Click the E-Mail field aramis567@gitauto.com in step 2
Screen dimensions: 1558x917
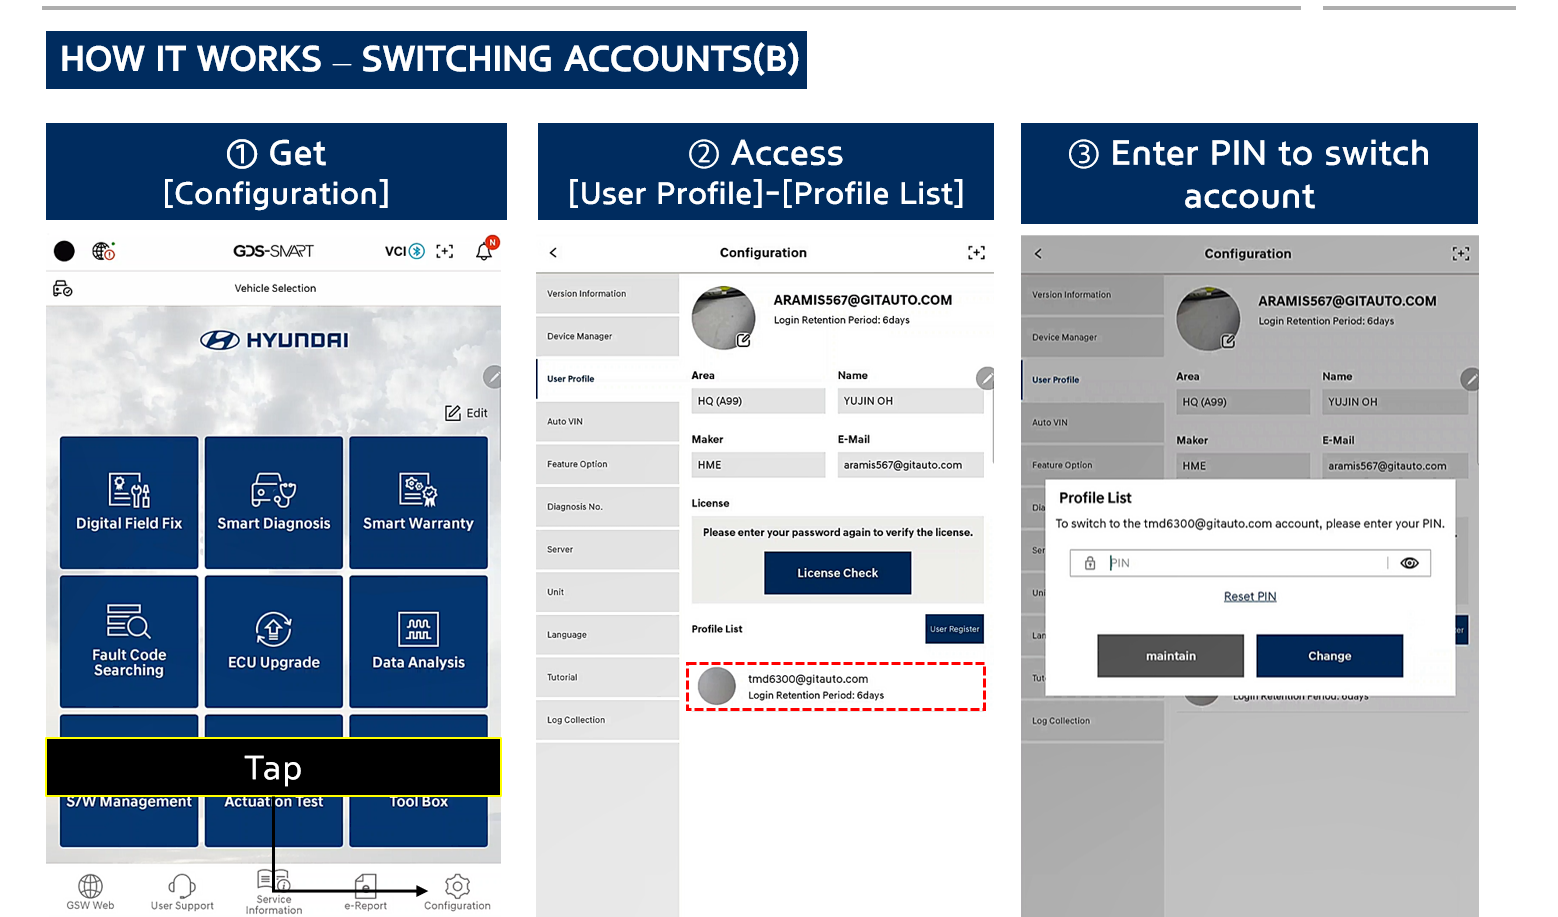click(911, 465)
